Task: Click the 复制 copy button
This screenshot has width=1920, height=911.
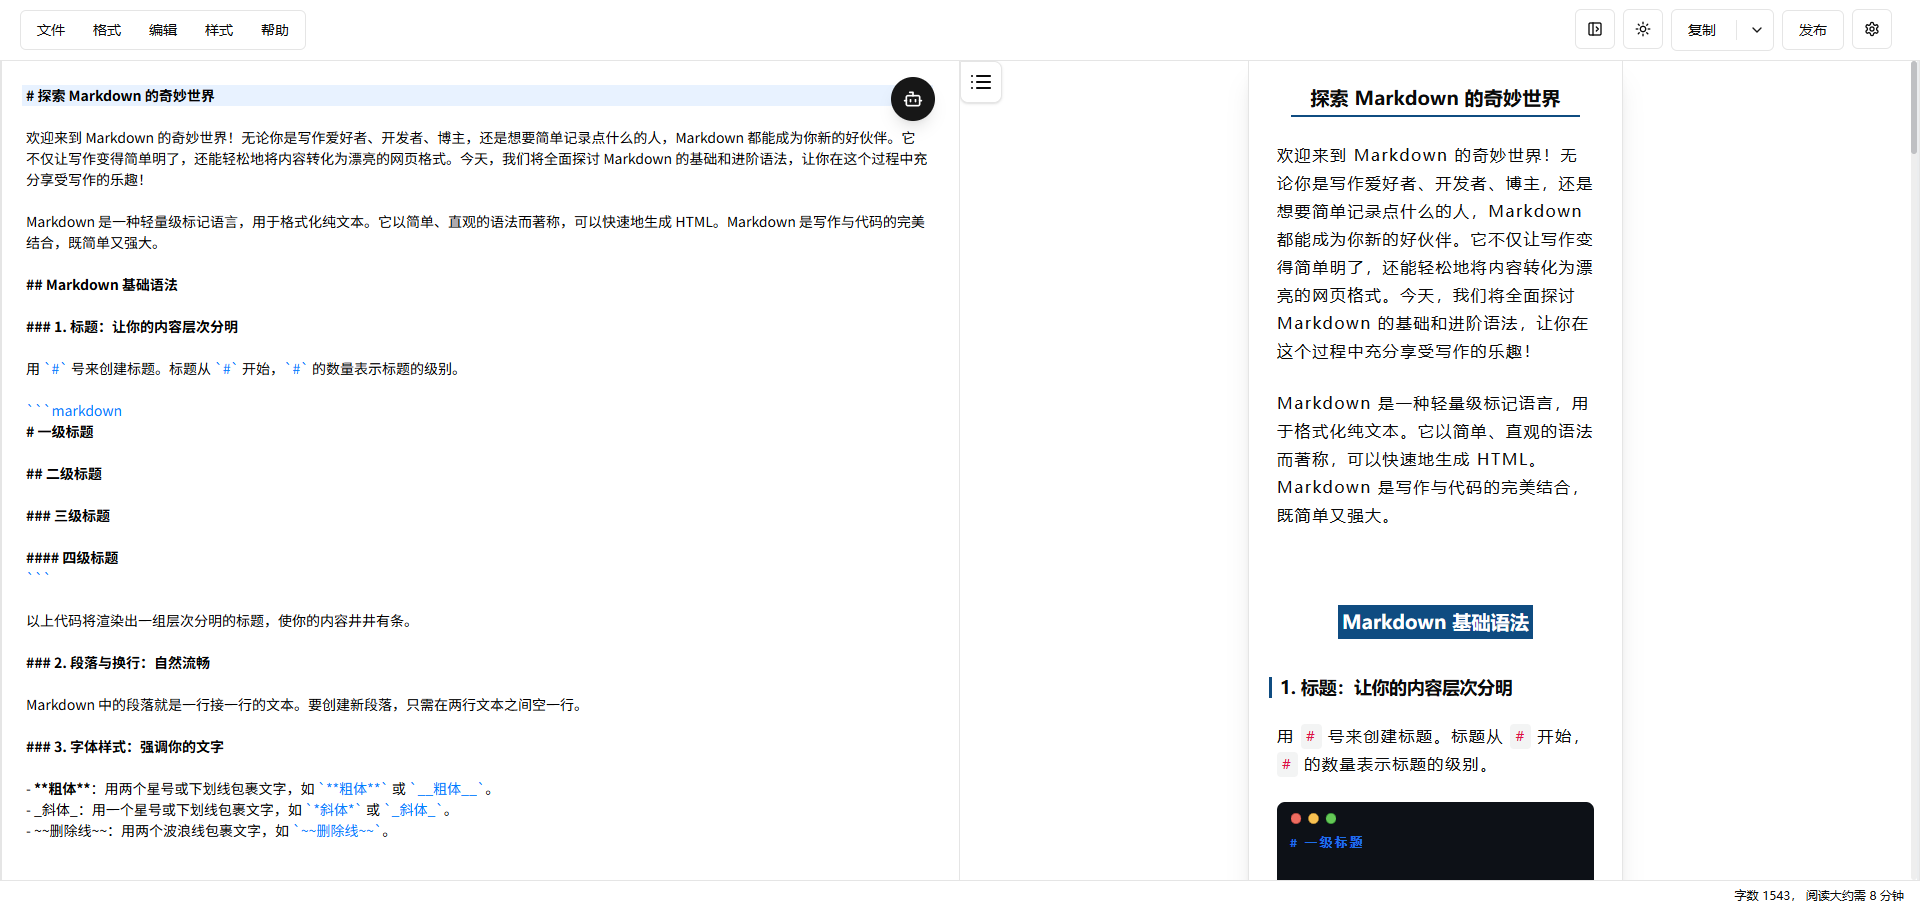Action: (1703, 30)
